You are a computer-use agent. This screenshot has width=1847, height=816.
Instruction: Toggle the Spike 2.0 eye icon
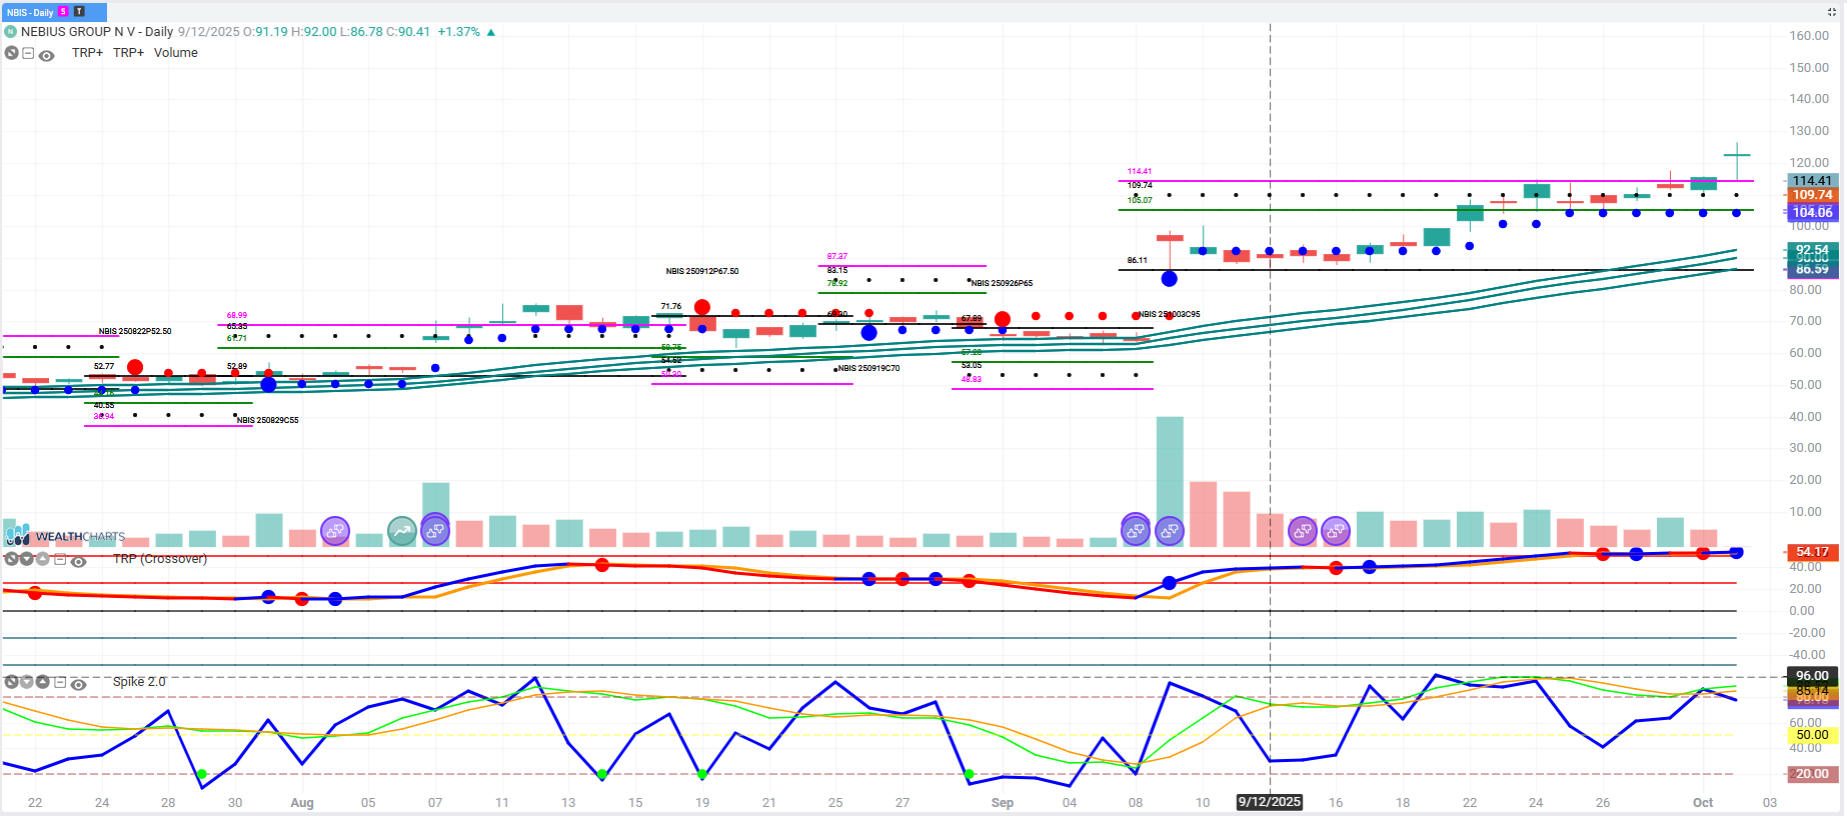(78, 684)
